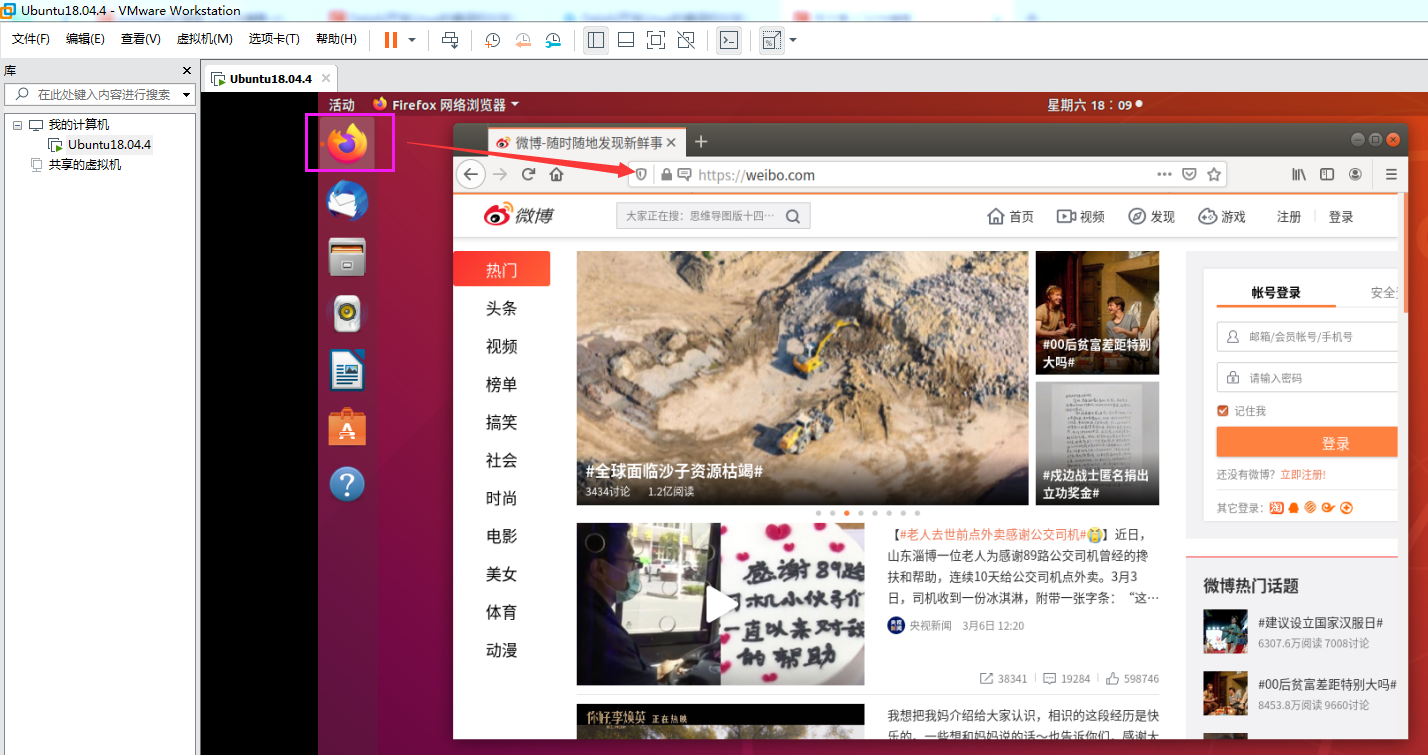The image size is (1428, 755).
Task: Open Thunderbird mail from the Ubuntu dock
Action: [347, 201]
